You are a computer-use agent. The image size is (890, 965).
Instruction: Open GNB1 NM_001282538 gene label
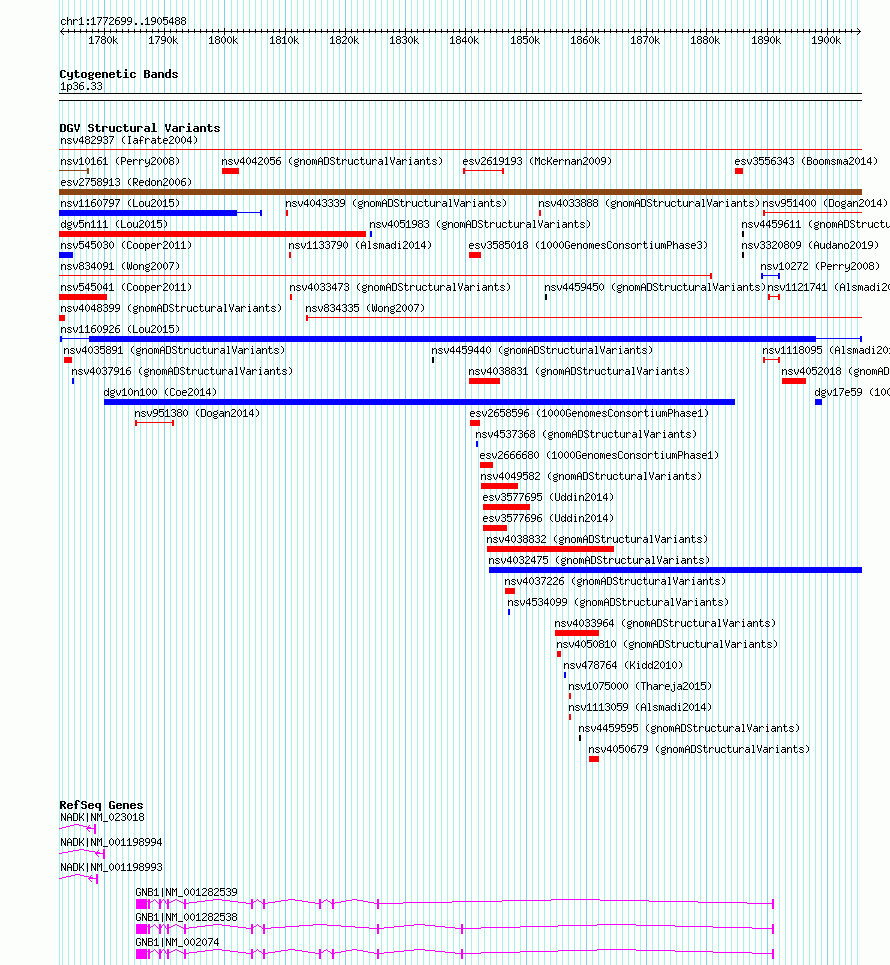coord(186,917)
